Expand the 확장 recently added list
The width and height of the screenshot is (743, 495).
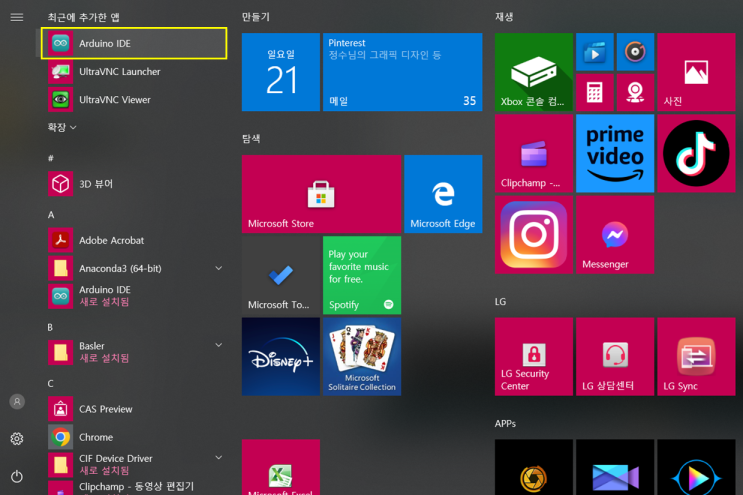coord(62,127)
